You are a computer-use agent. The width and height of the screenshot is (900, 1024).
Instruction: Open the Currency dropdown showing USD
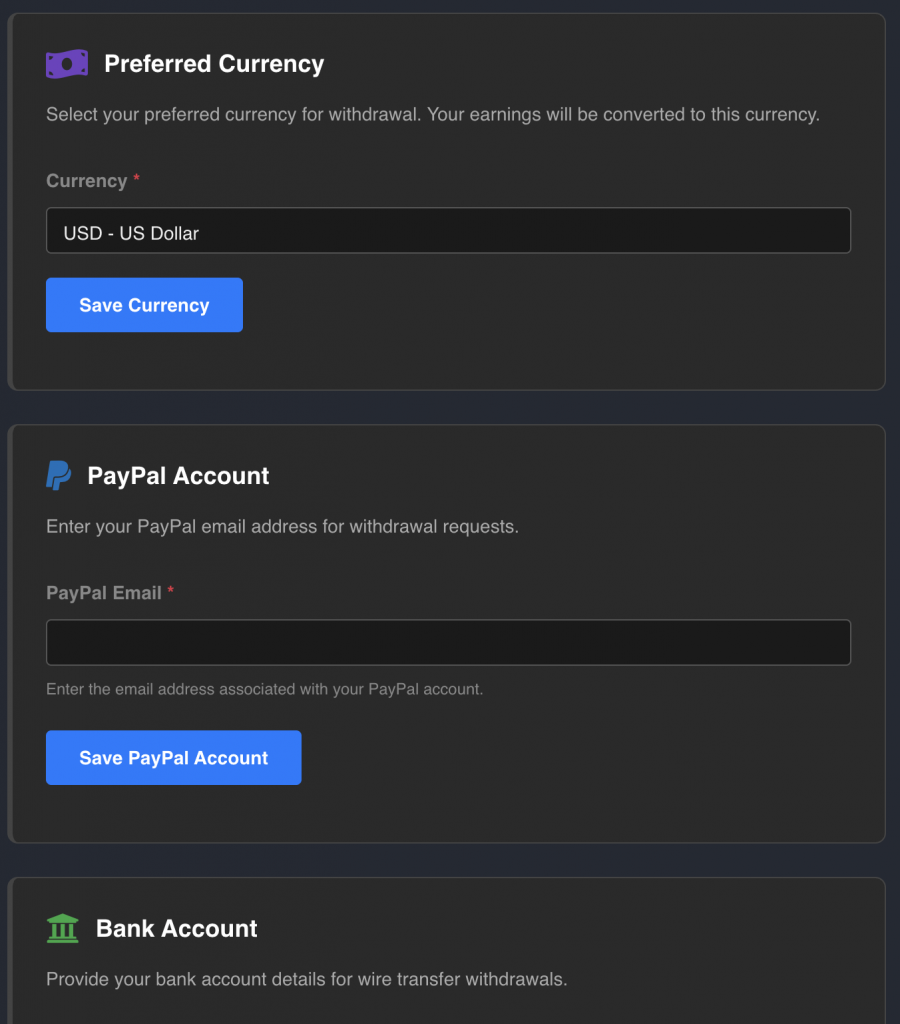pyautogui.click(x=448, y=231)
